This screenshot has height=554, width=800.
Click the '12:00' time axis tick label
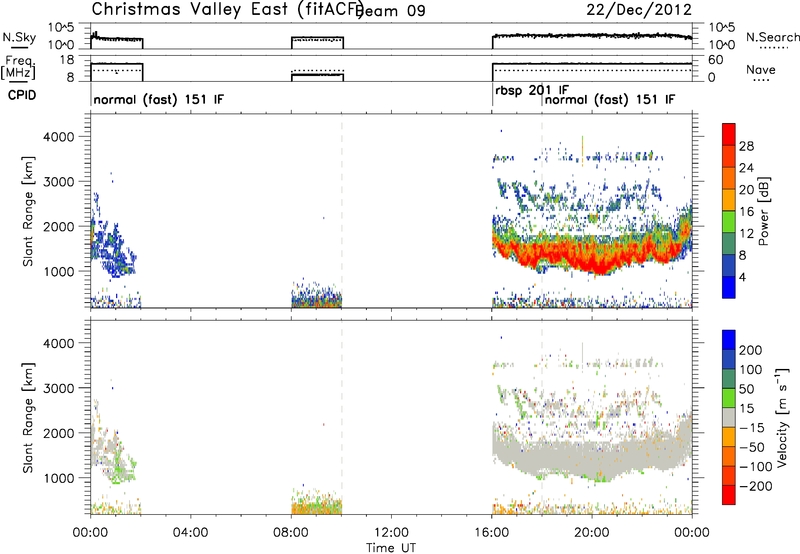[391, 533]
